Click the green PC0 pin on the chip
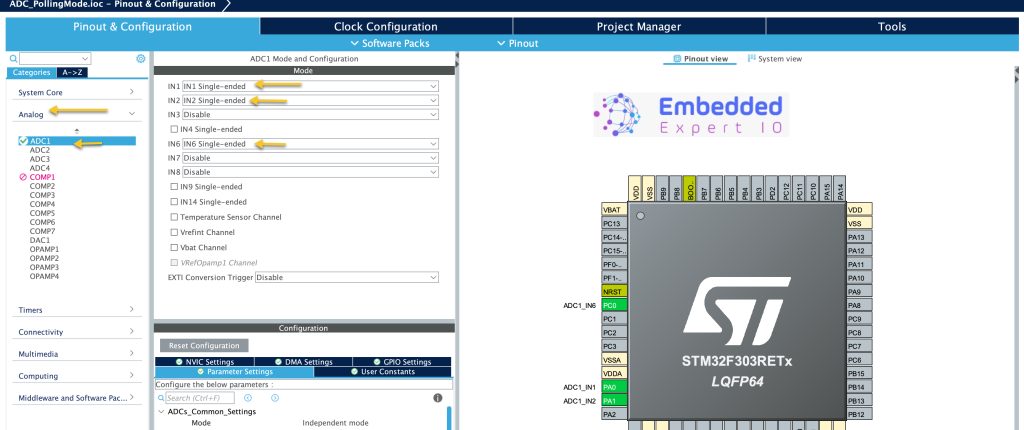This screenshot has height=430, width=1024. (615, 305)
